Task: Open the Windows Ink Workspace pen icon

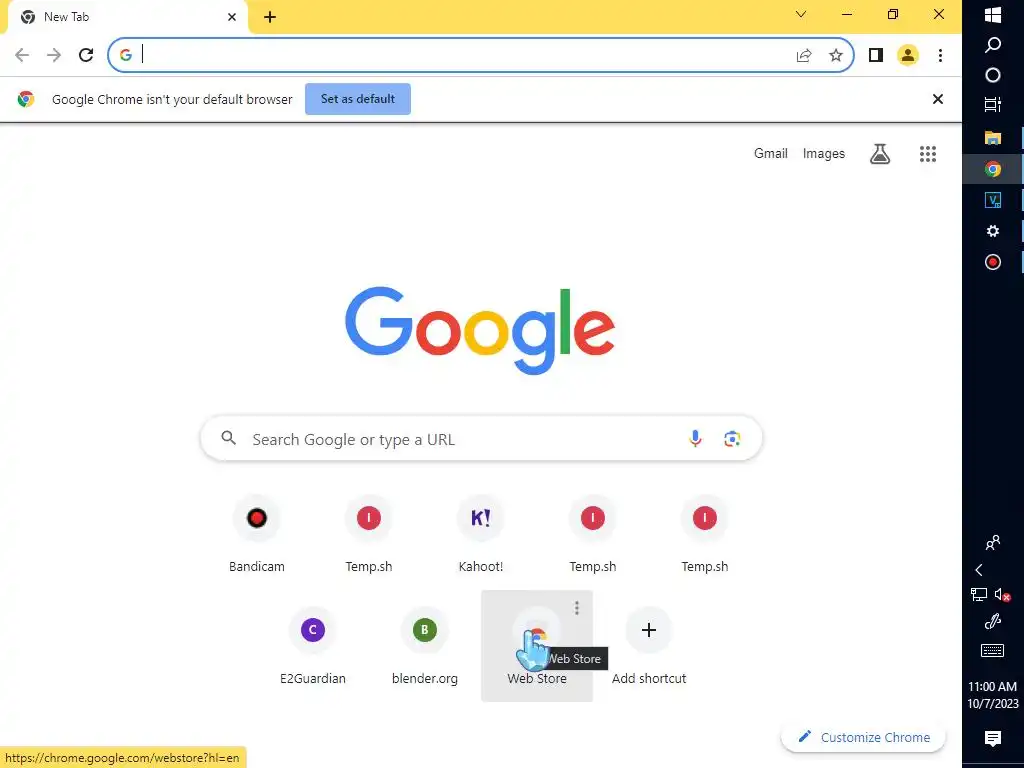Action: coord(993,622)
